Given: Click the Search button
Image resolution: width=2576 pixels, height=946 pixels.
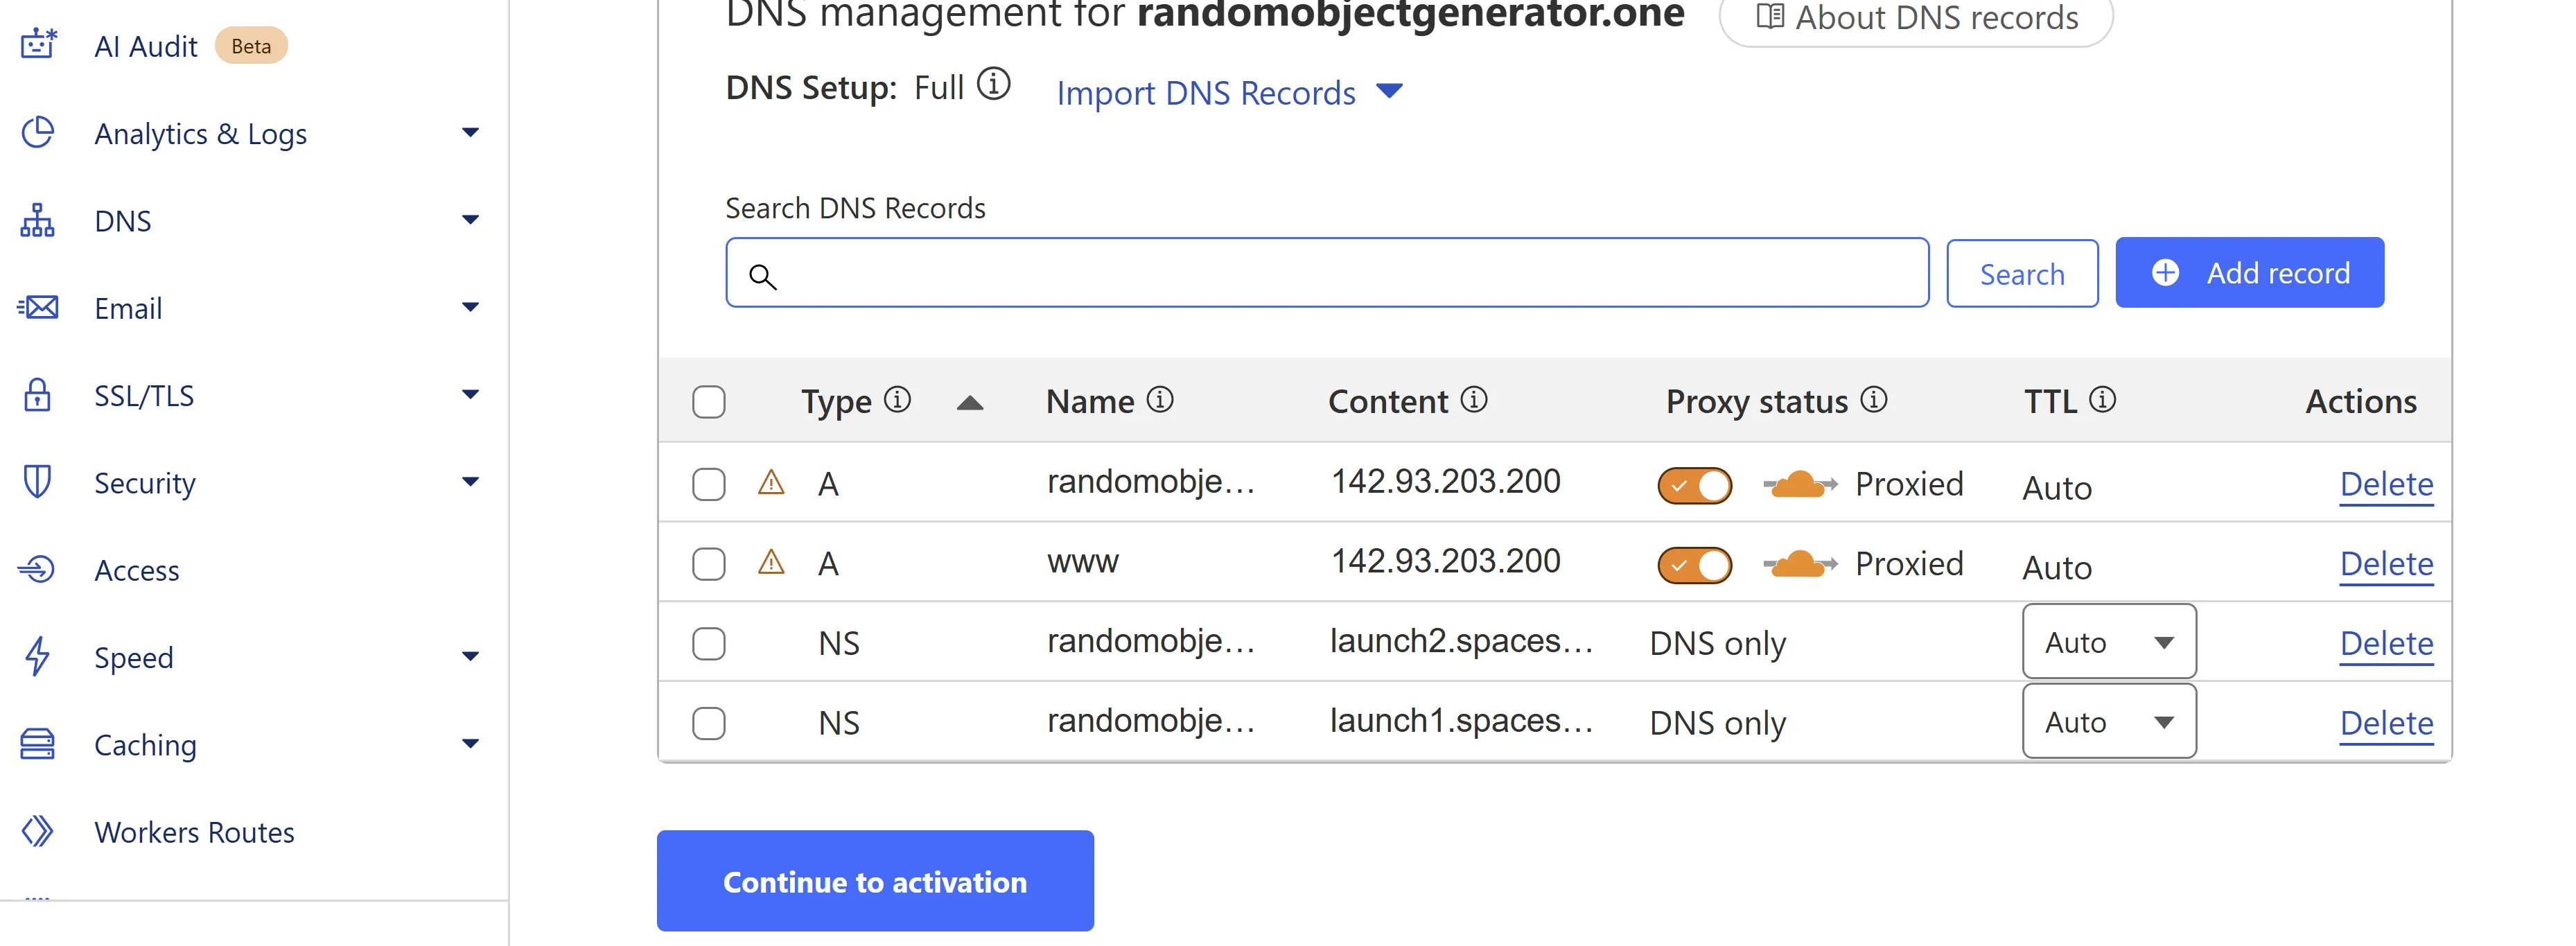Looking at the screenshot, I should click(2022, 273).
